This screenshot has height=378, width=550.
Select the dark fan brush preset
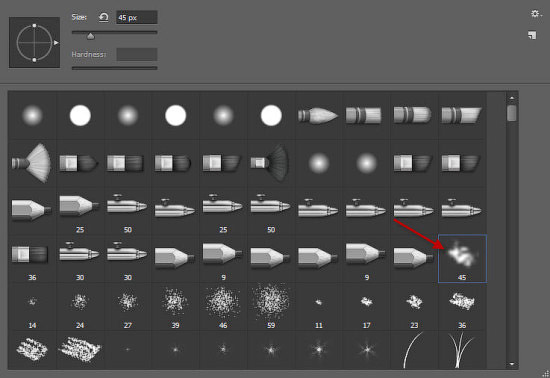tap(270, 163)
